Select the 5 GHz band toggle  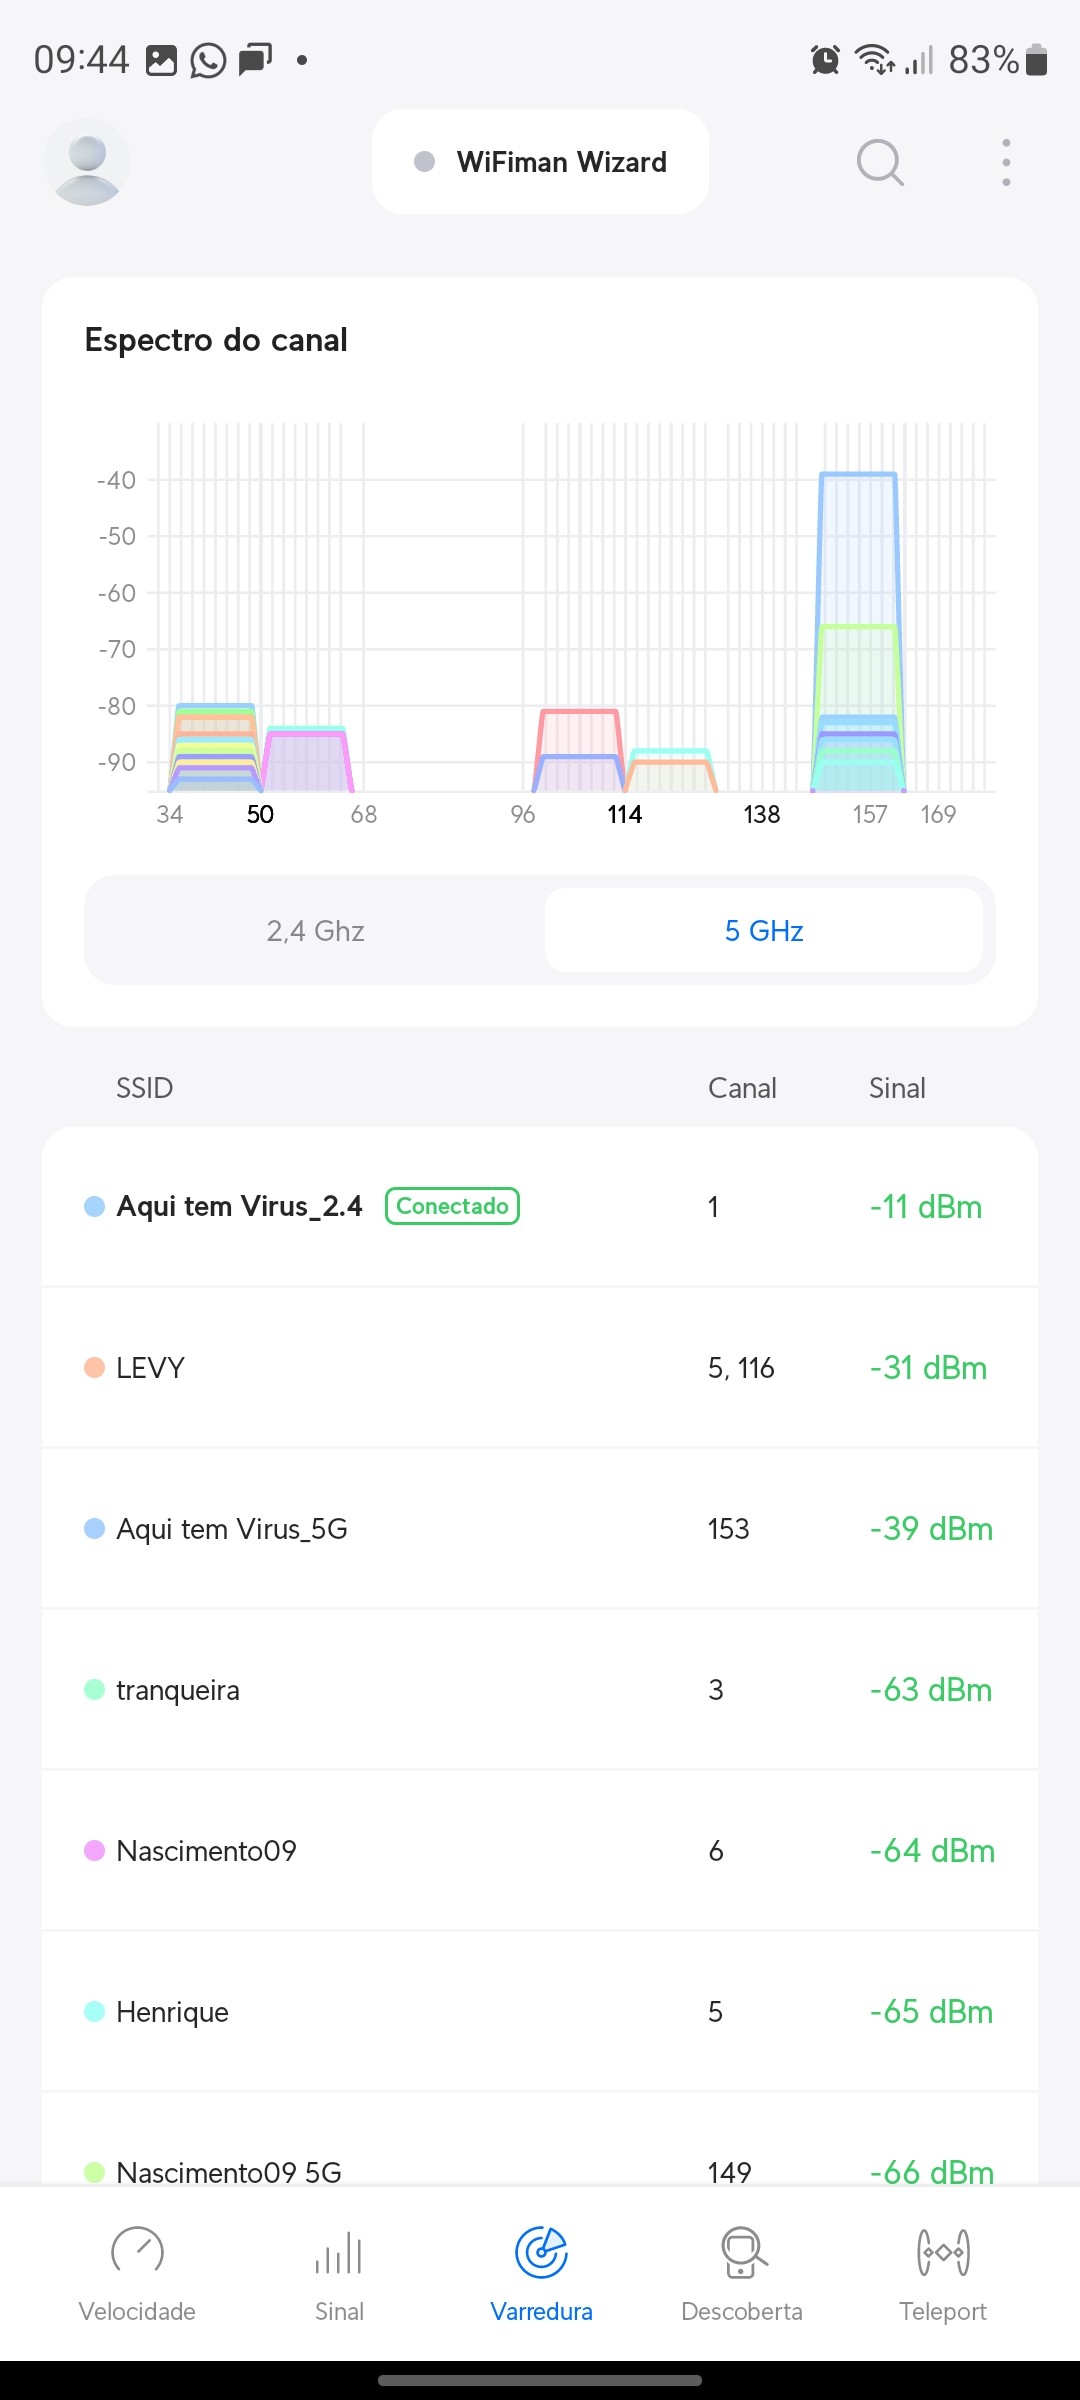coord(764,931)
